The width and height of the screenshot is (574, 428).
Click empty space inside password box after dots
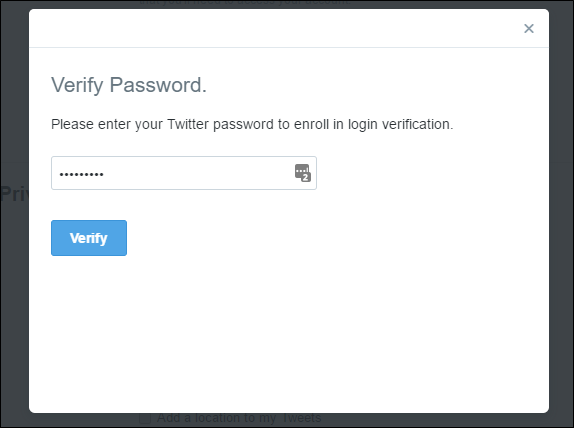(x=198, y=173)
